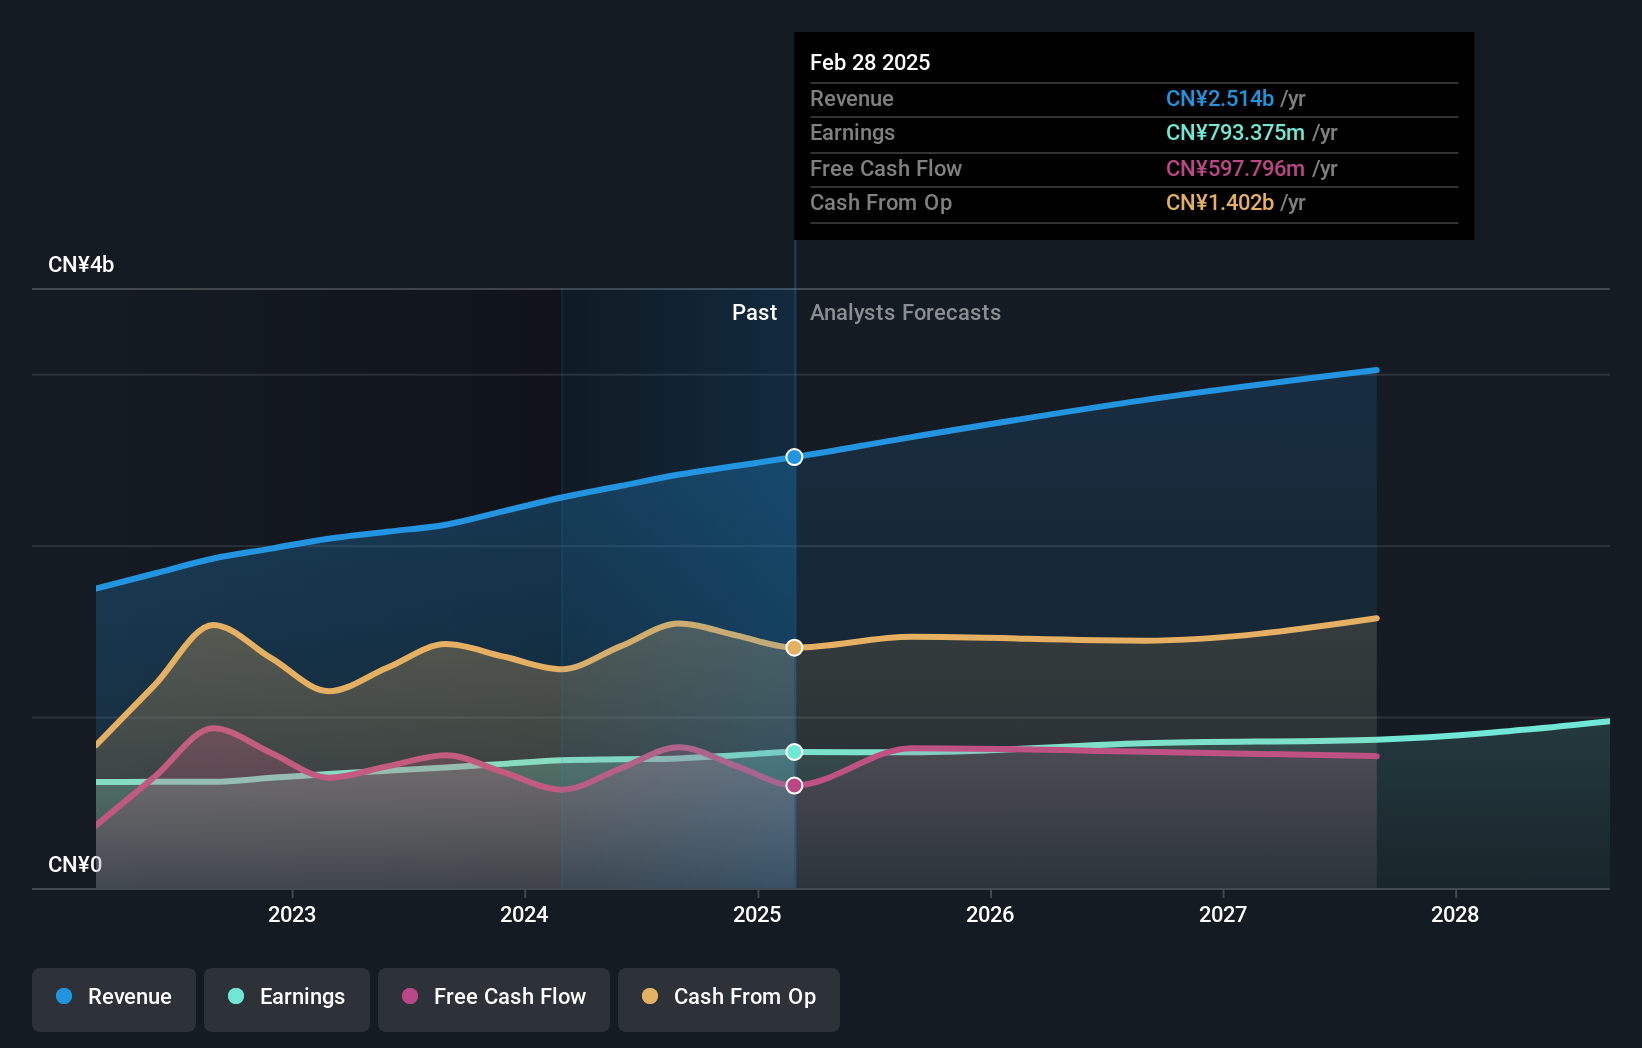Click the Revenue value CN¥2.514b link

click(x=1220, y=99)
